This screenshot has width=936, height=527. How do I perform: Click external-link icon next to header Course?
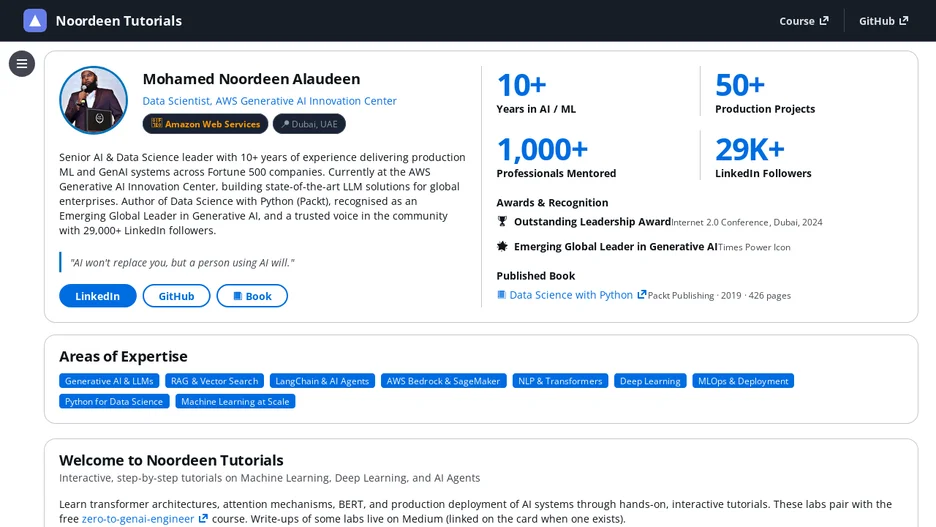pos(824,21)
